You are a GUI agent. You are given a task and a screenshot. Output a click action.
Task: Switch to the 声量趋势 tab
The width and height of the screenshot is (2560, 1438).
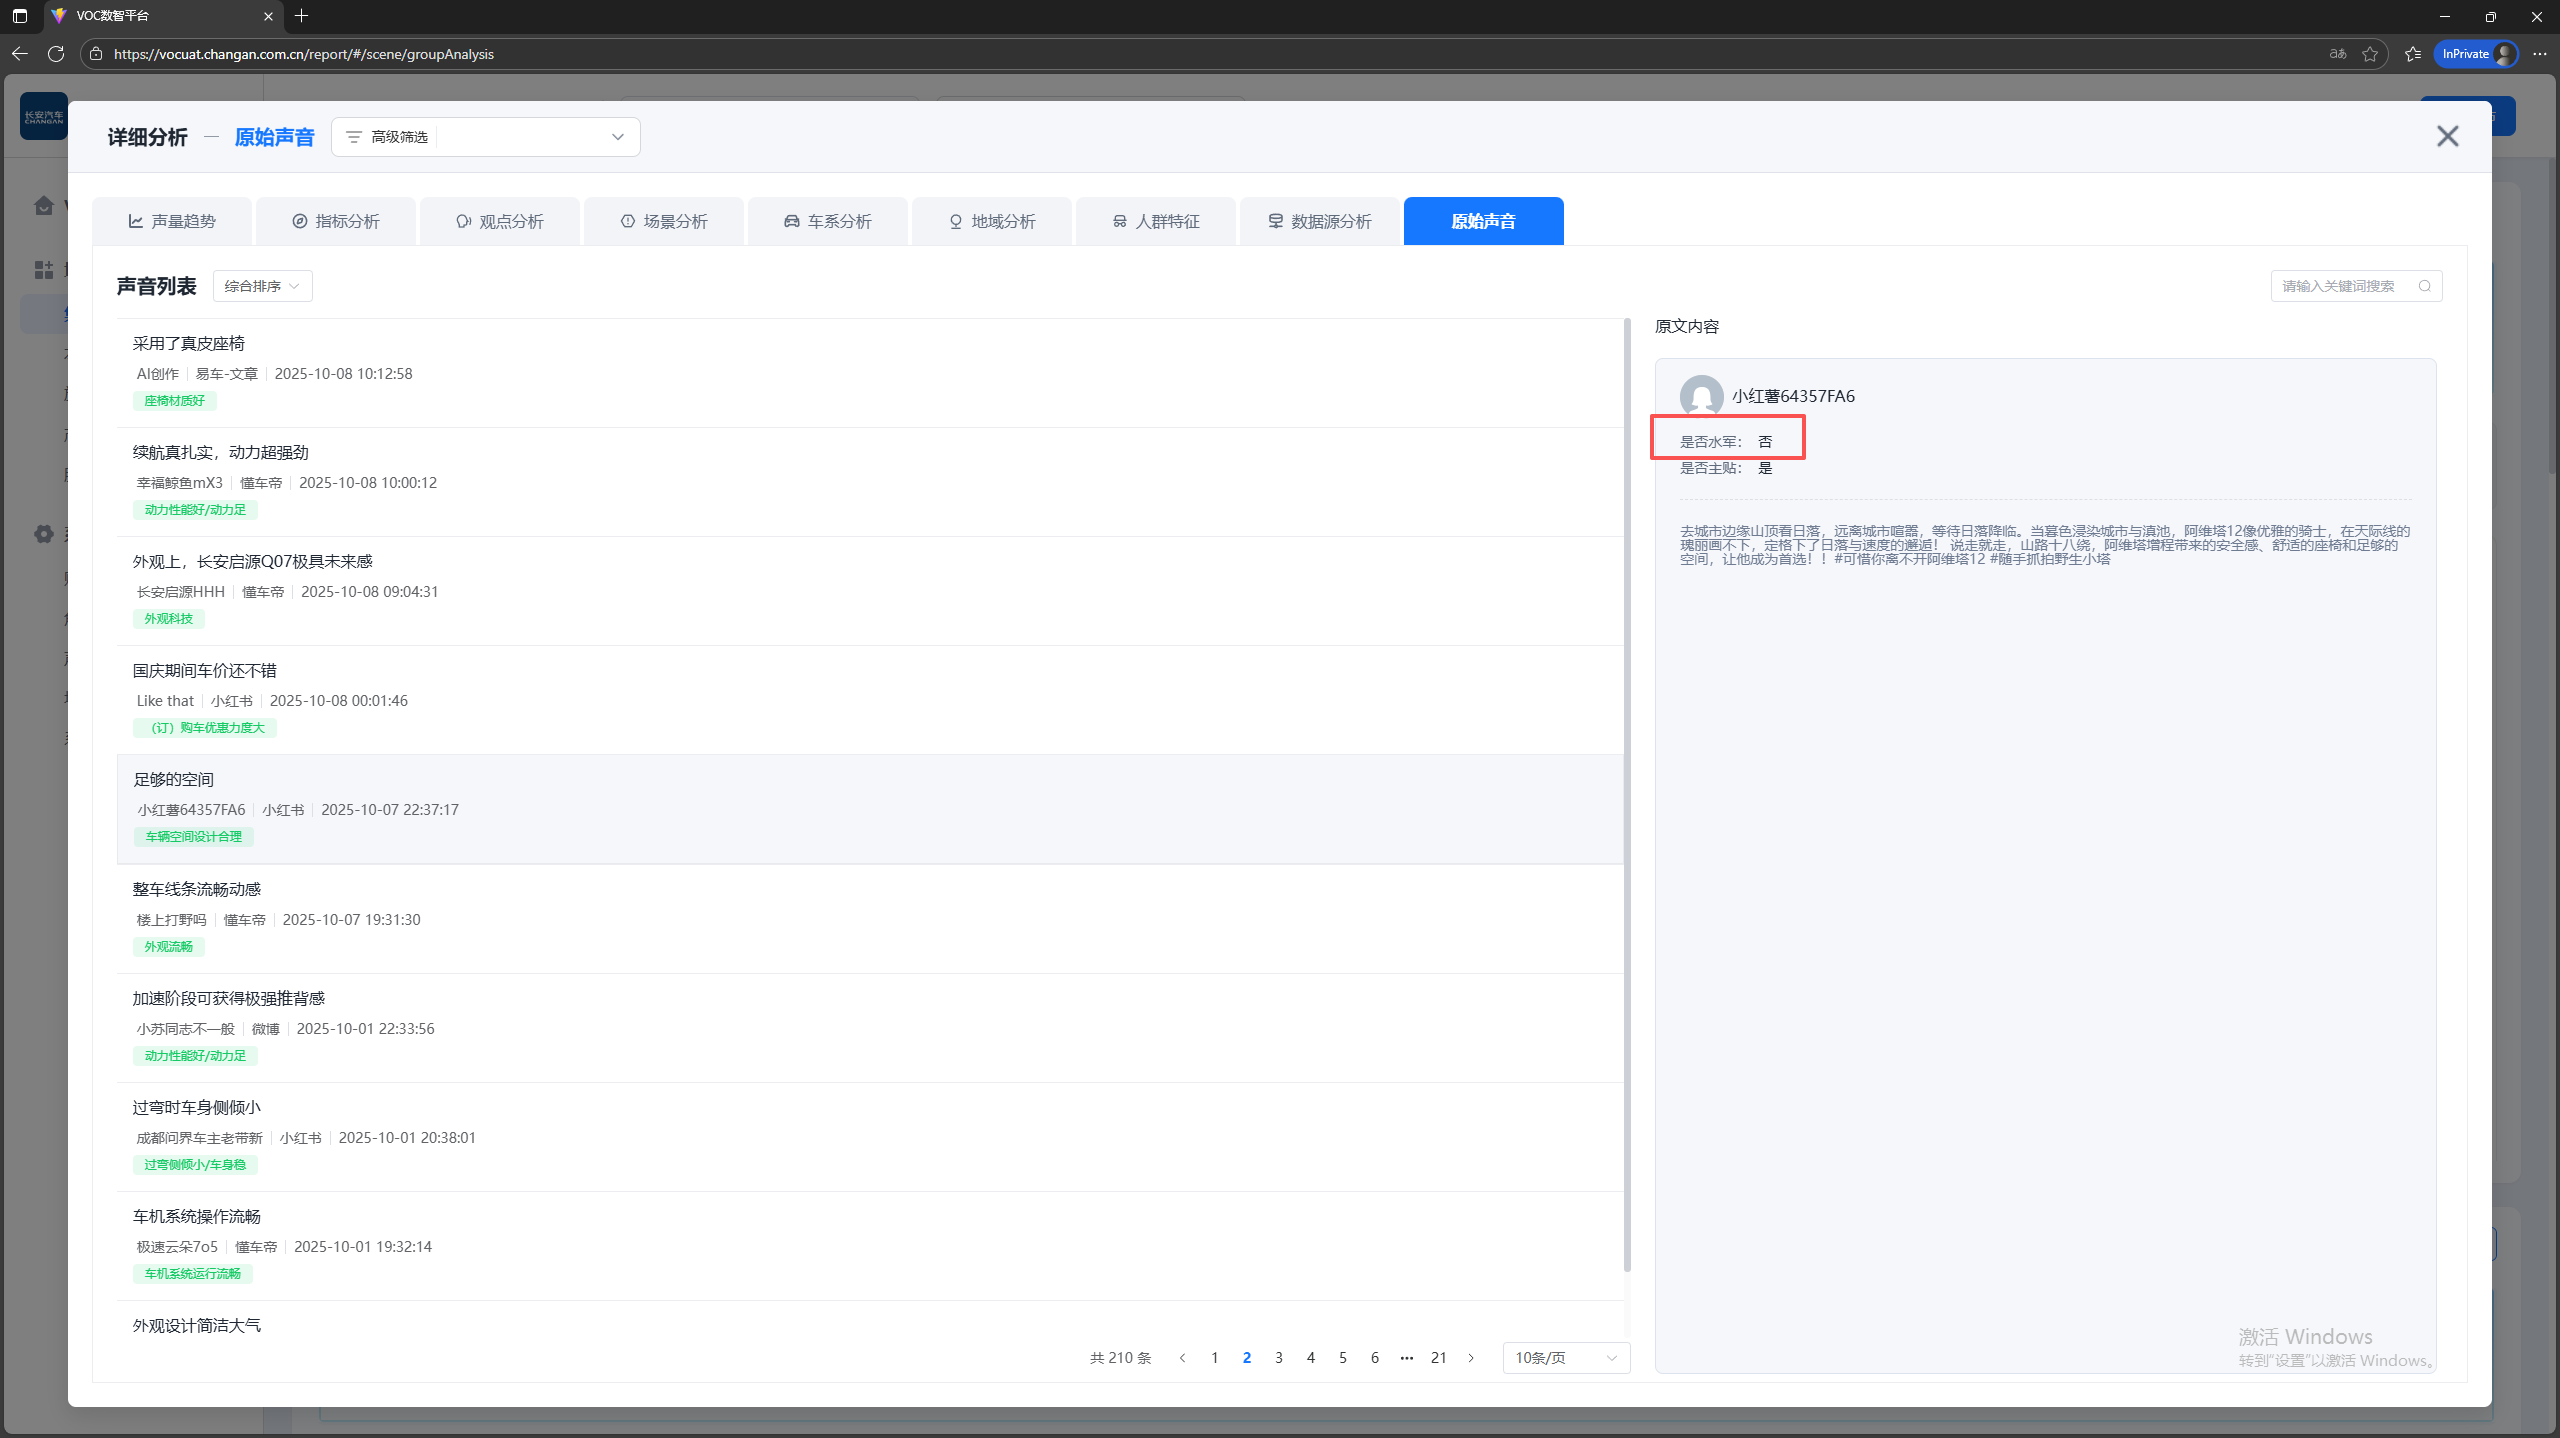(172, 221)
